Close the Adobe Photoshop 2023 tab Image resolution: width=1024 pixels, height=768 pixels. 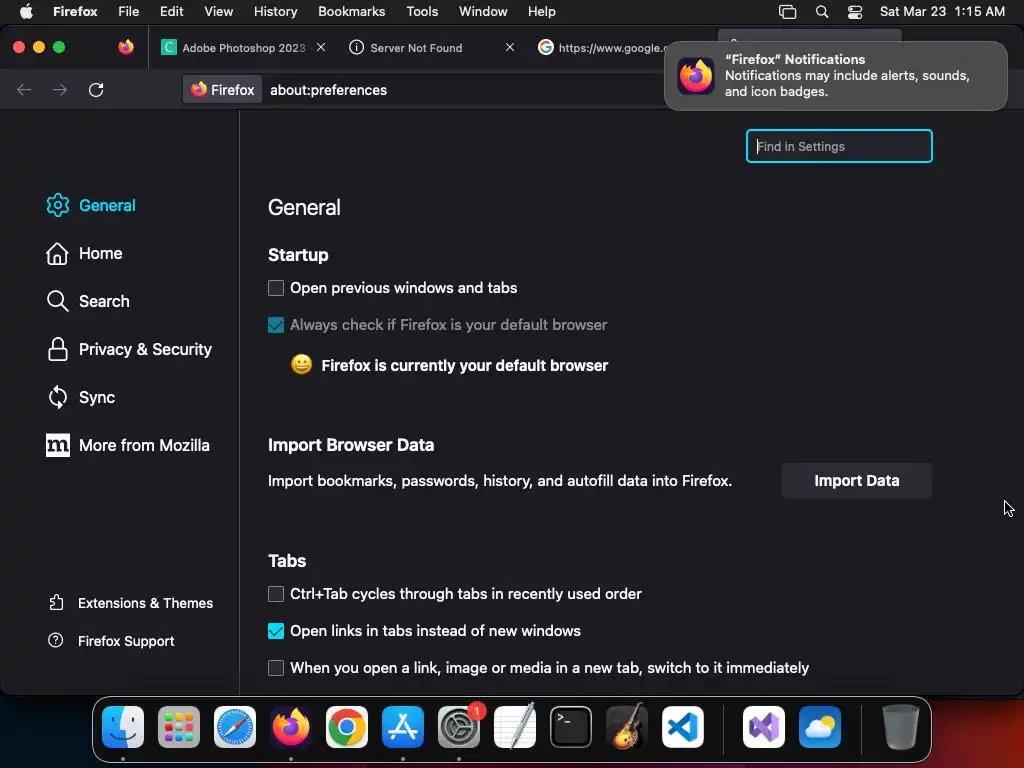pyautogui.click(x=321, y=47)
